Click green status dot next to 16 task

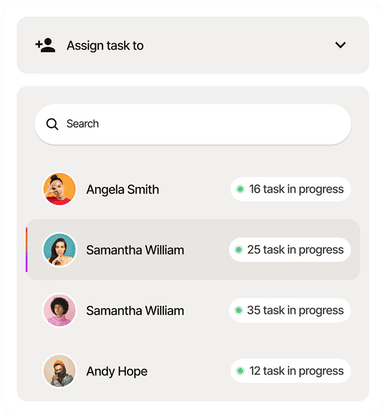pyautogui.click(x=240, y=189)
